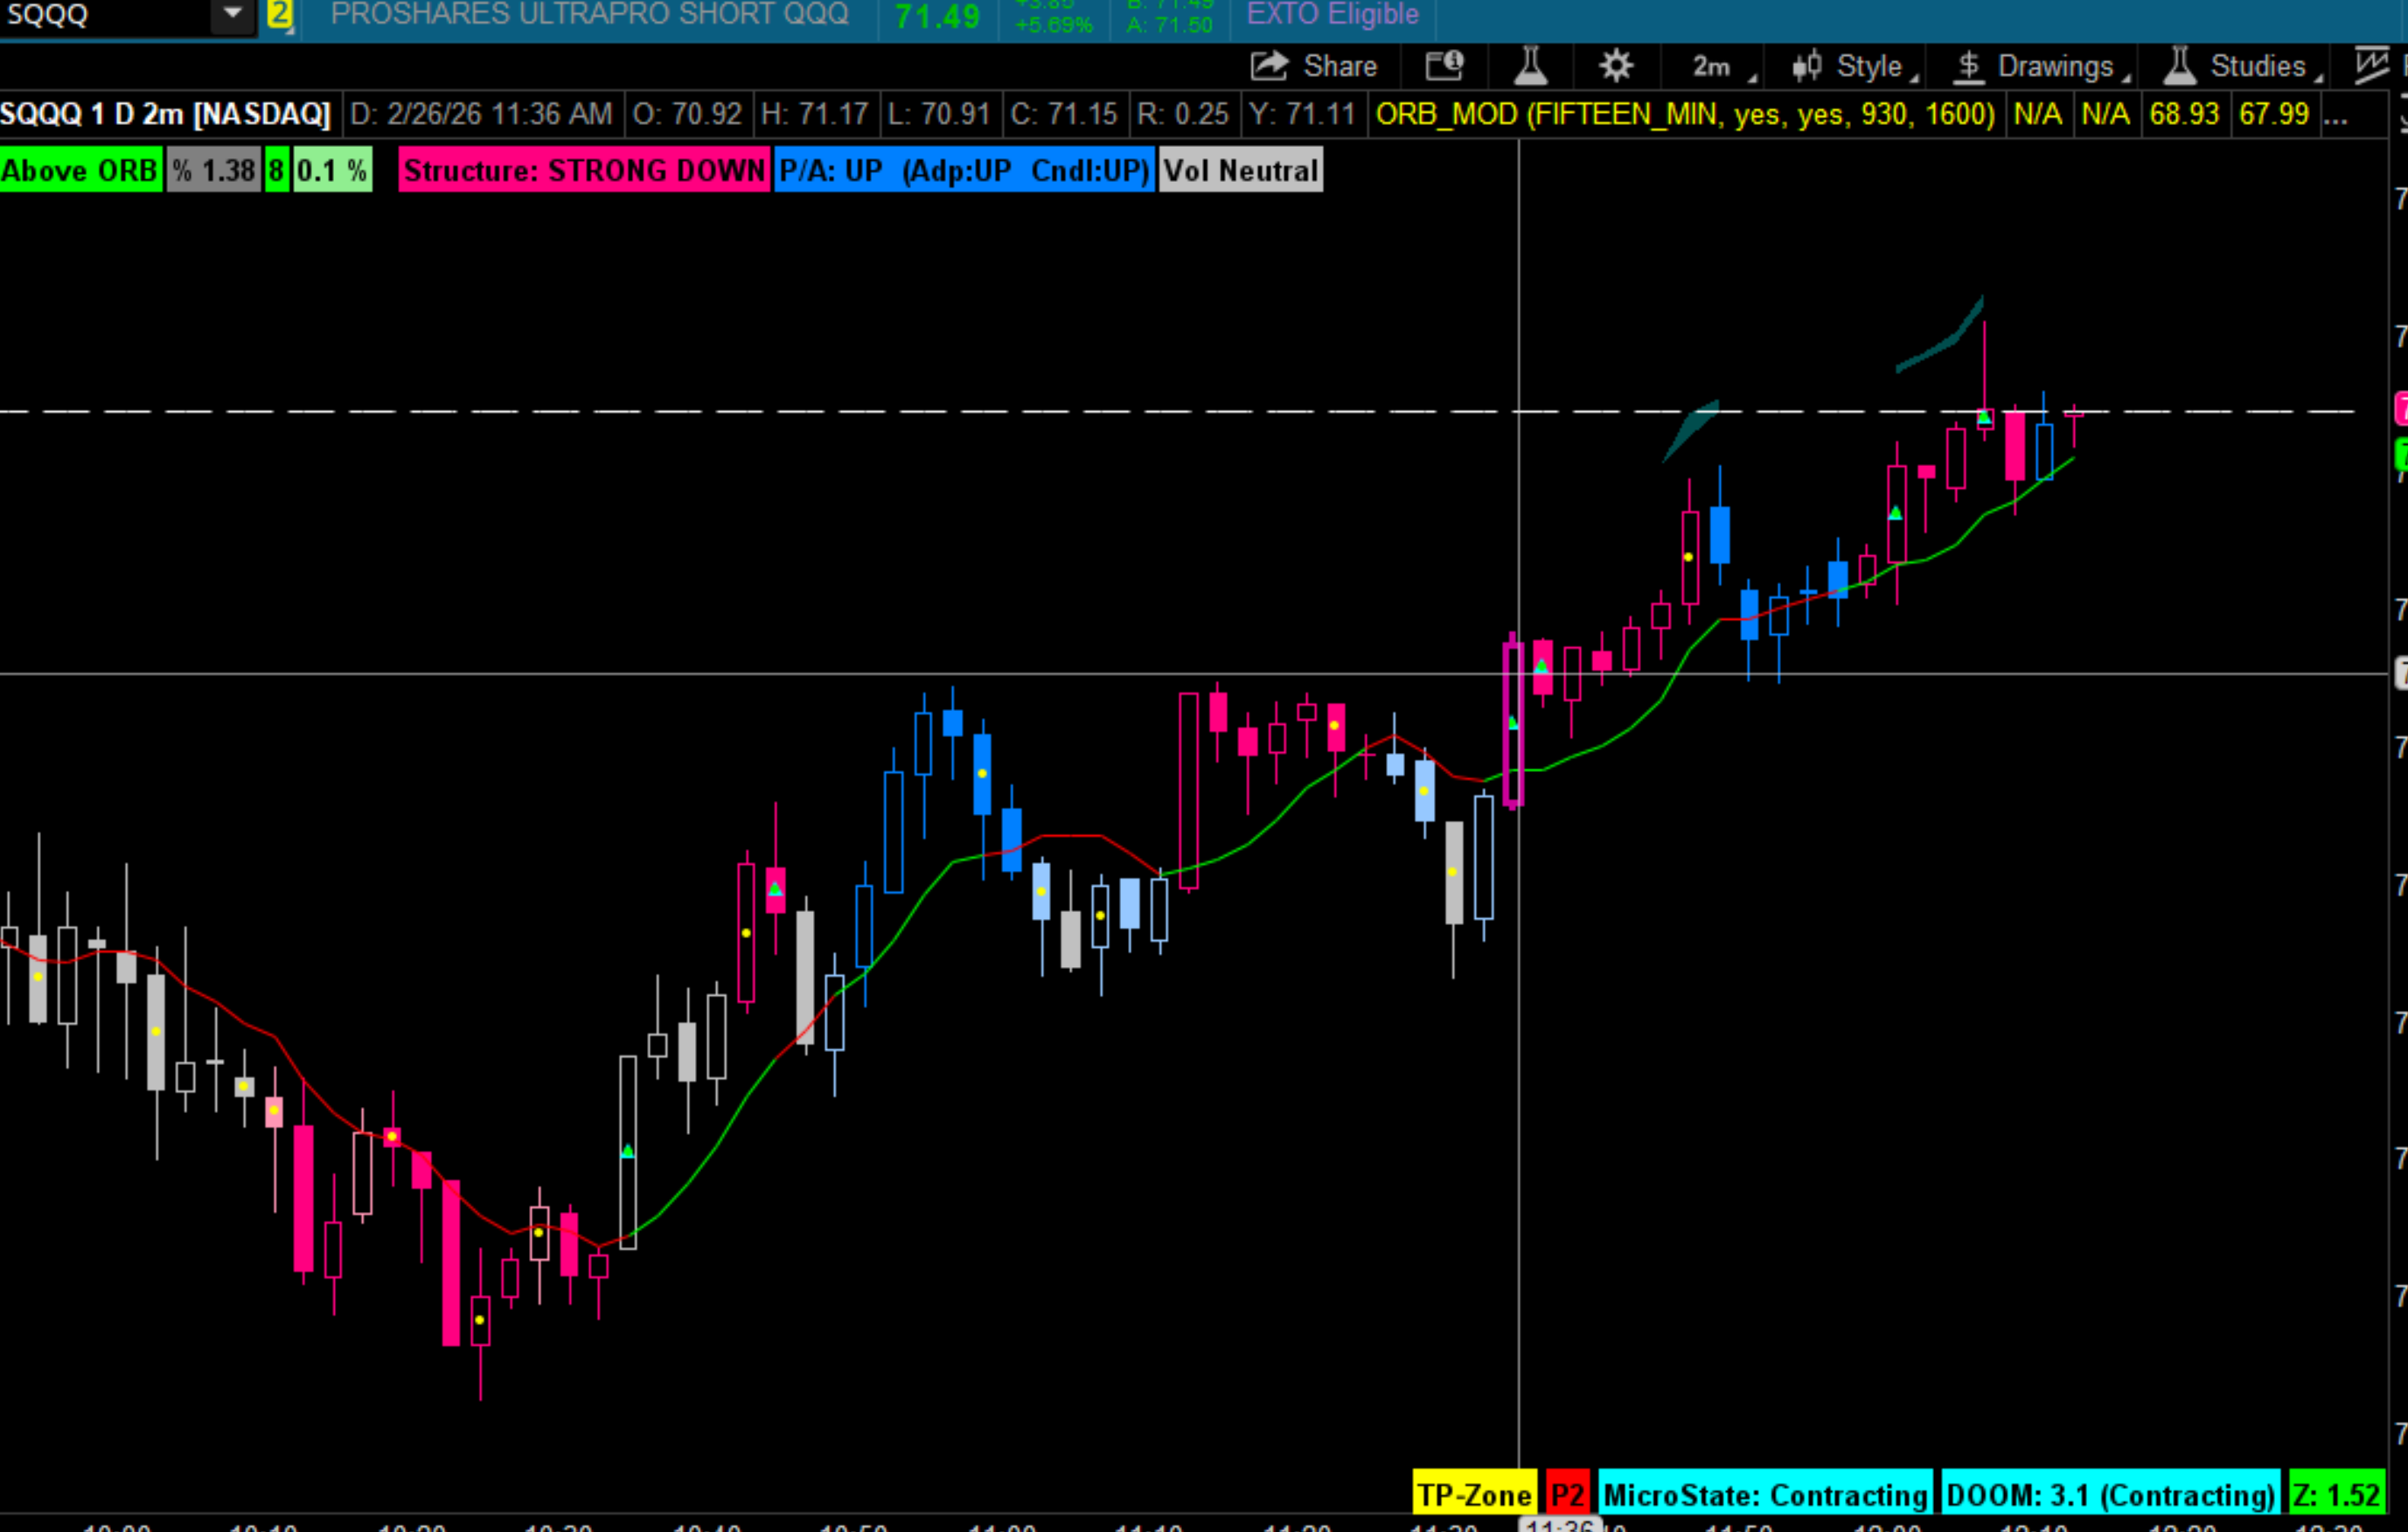This screenshot has width=2408, height=1532.
Task: Click the EXTO Eligible label
Action: coord(1332,14)
